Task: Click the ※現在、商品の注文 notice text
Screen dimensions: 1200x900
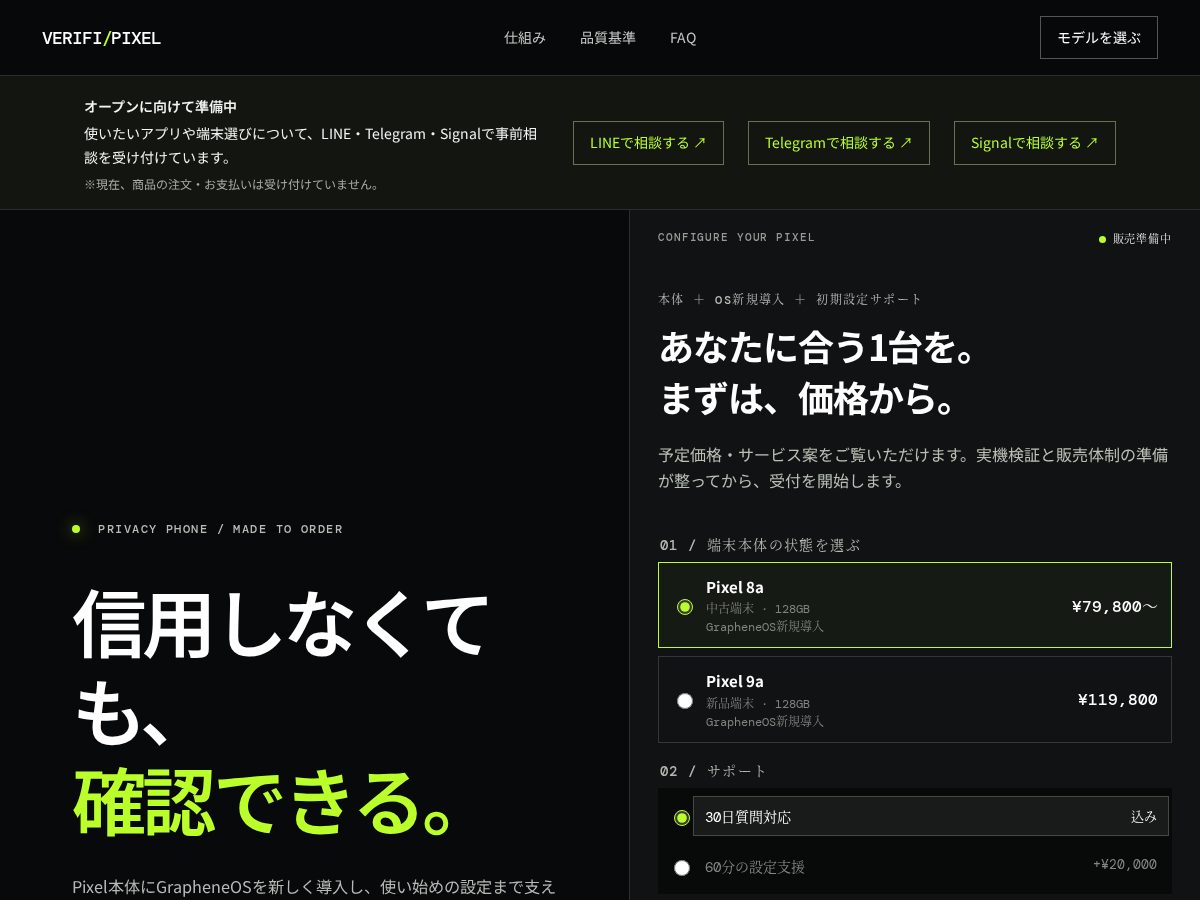Action: (x=232, y=184)
